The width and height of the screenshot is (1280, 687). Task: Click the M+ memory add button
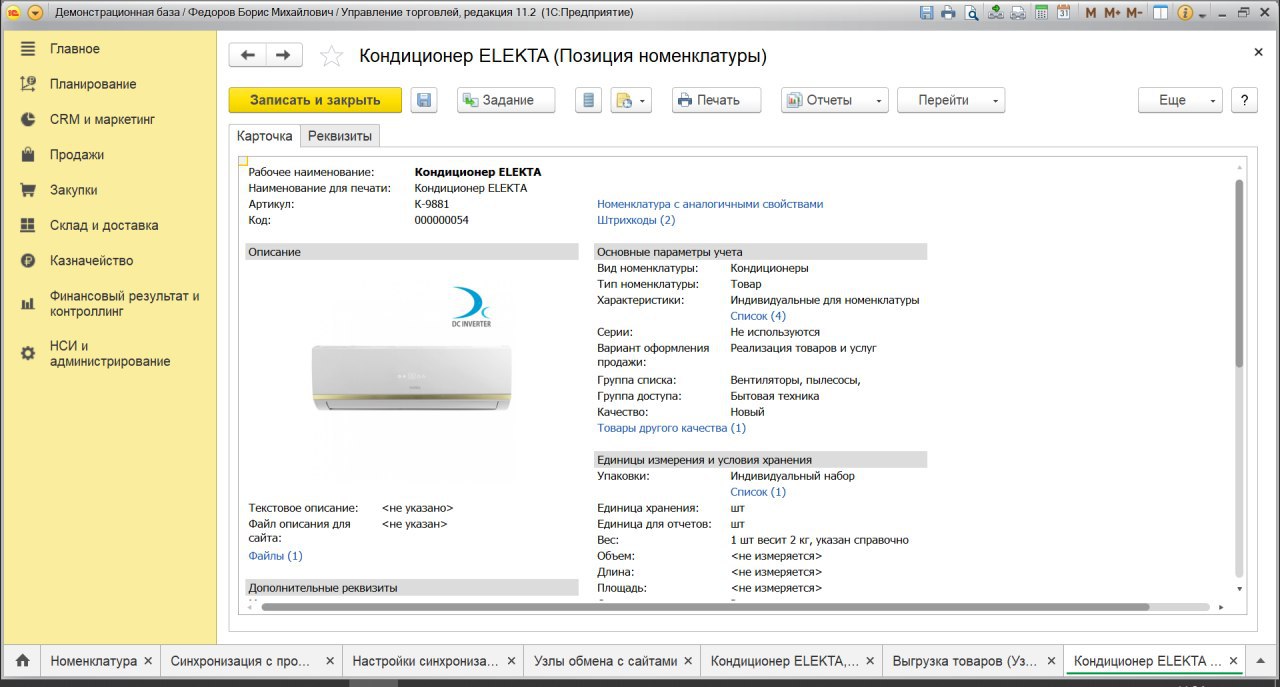[x=1111, y=13]
